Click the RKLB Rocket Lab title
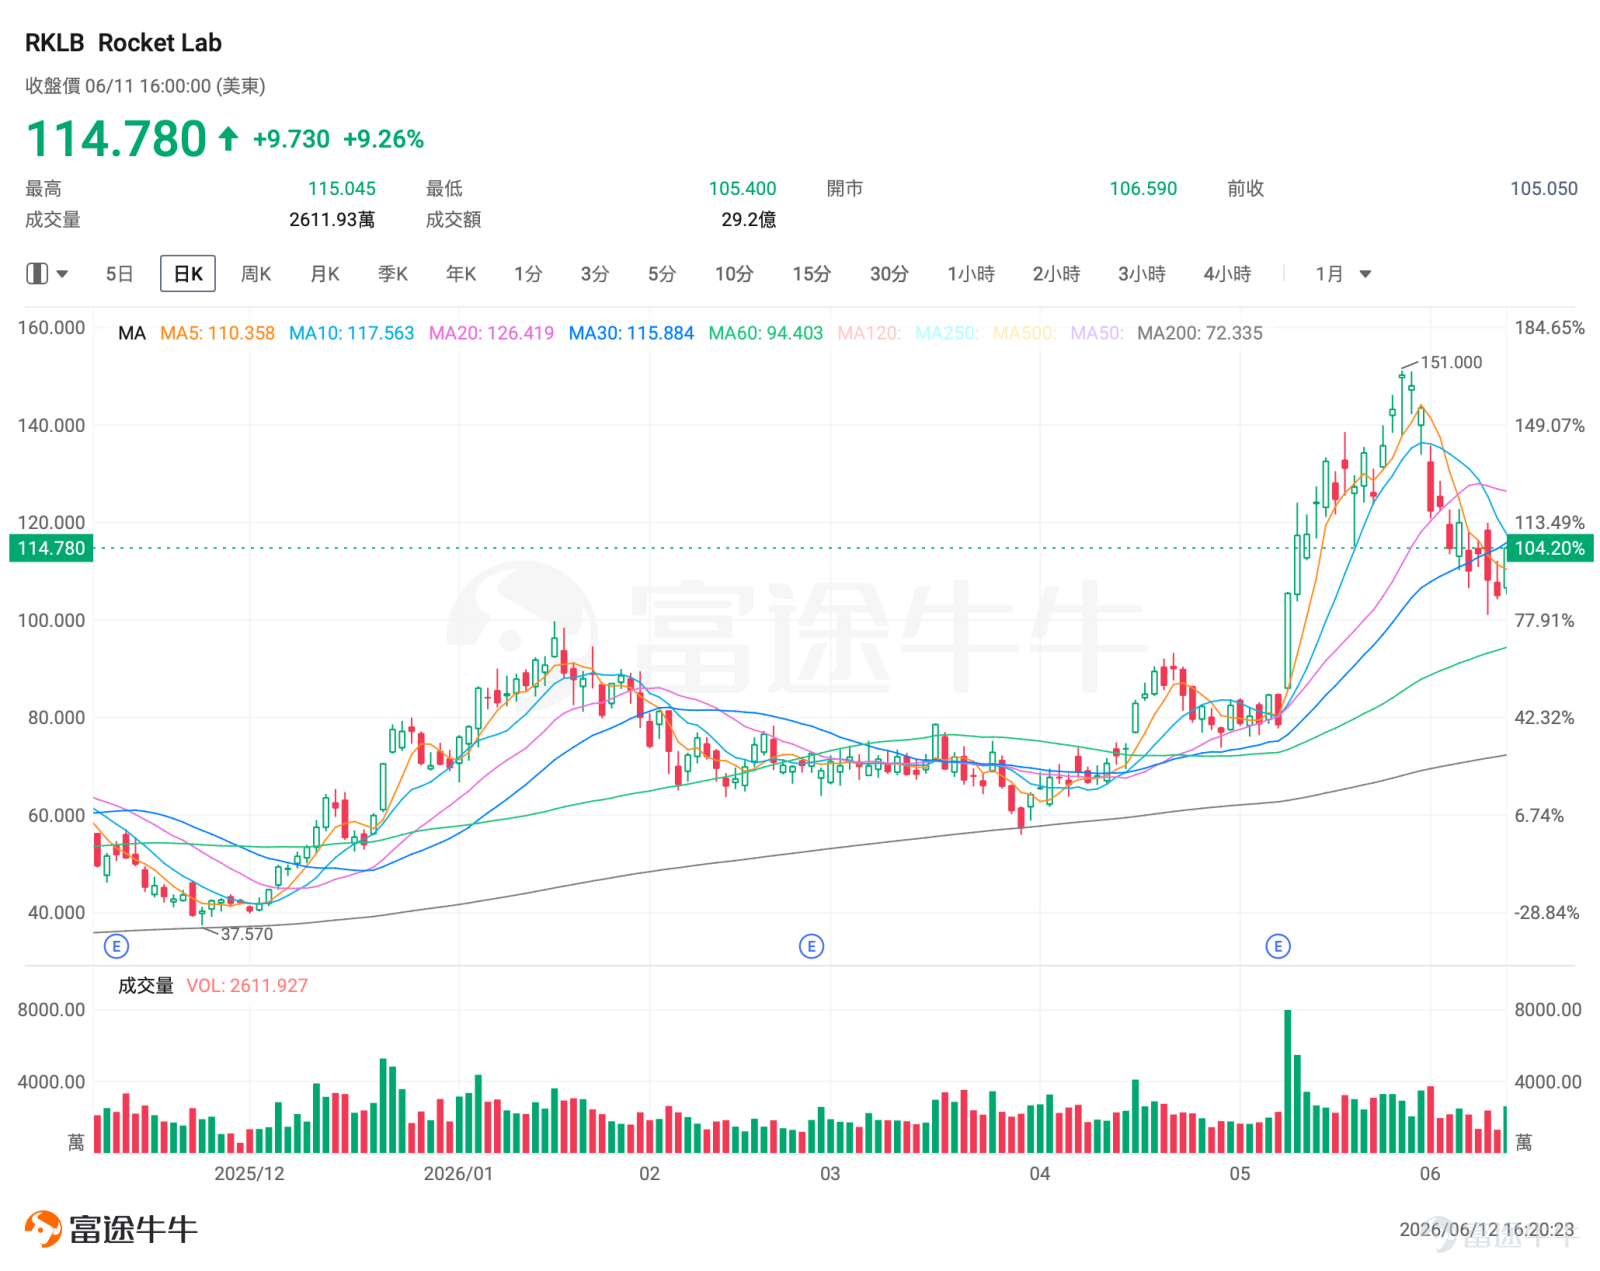 123,43
